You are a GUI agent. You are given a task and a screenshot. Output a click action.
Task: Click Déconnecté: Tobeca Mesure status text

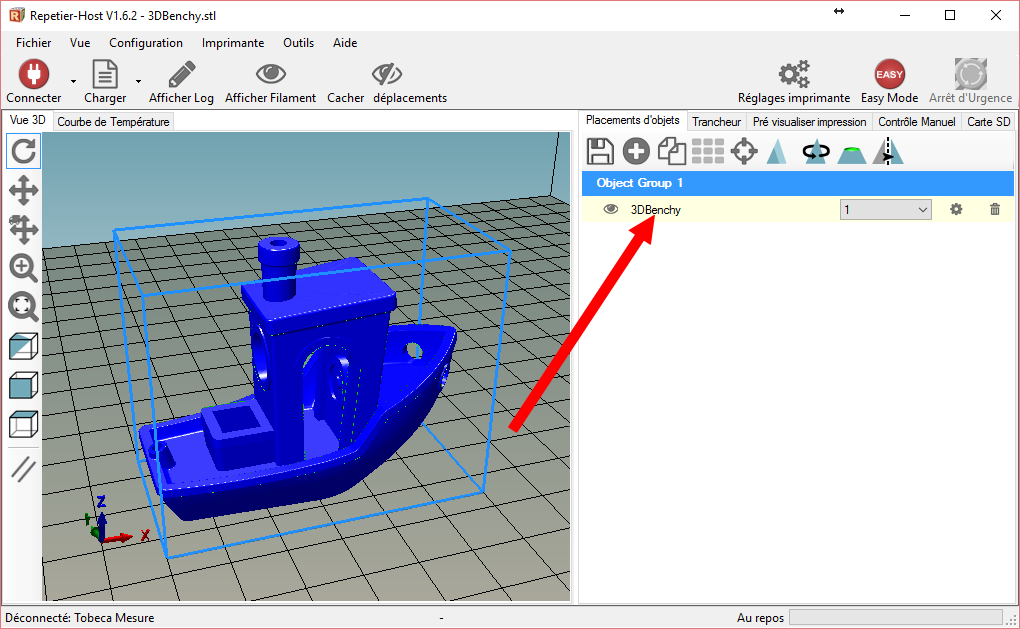(80, 617)
